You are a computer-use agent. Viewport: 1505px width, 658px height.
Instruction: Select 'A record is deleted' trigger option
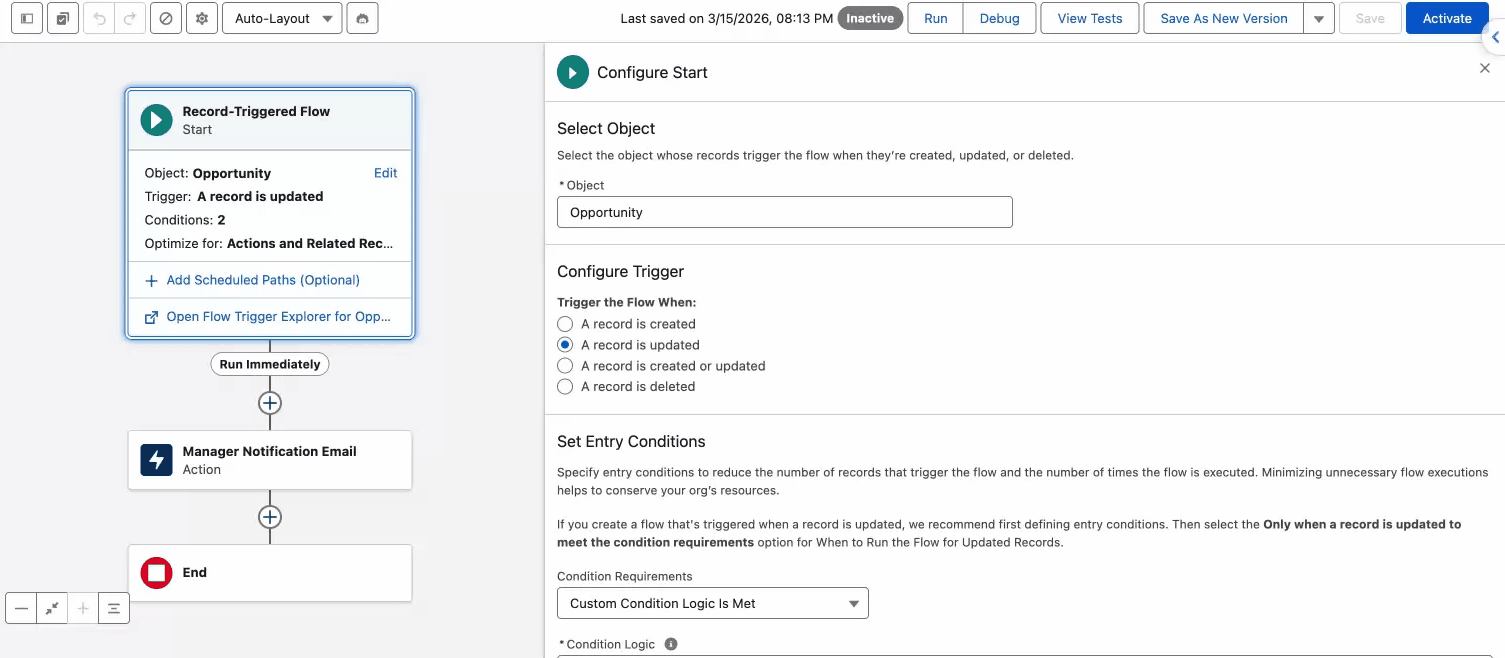[x=565, y=387]
